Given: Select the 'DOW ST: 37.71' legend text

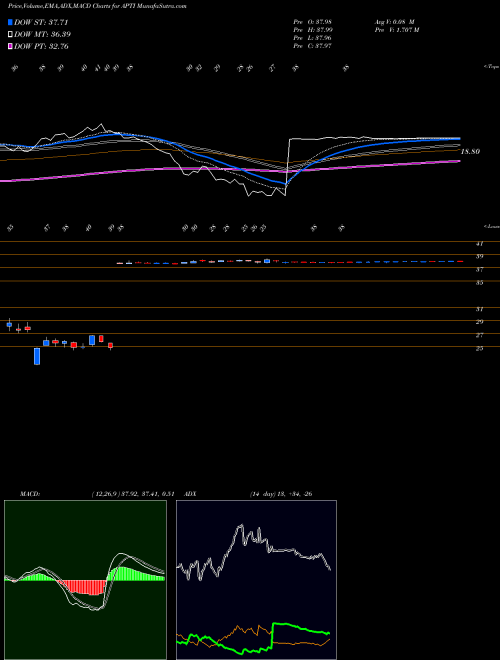Looking at the screenshot, I should [x=41, y=23].
